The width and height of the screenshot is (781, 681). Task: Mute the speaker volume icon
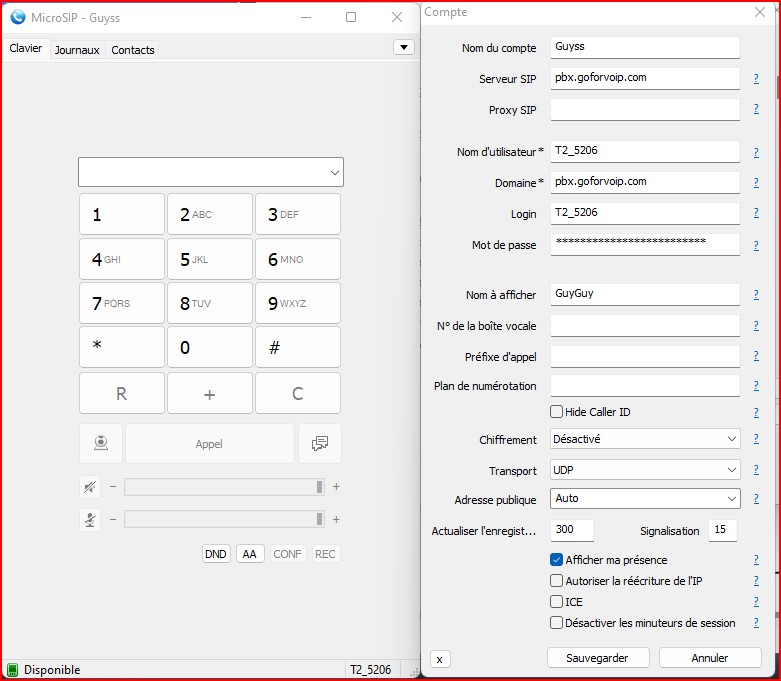click(90, 487)
